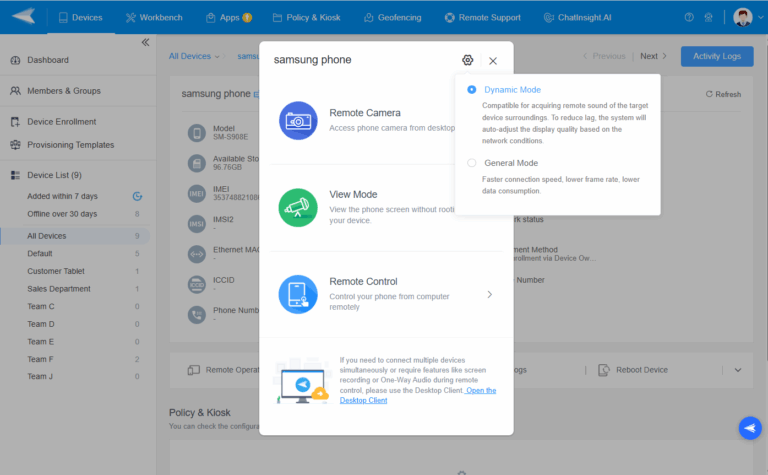This screenshot has width=768, height=475.
Task: Open the settings gear in samsung phone dialog
Action: 468,60
